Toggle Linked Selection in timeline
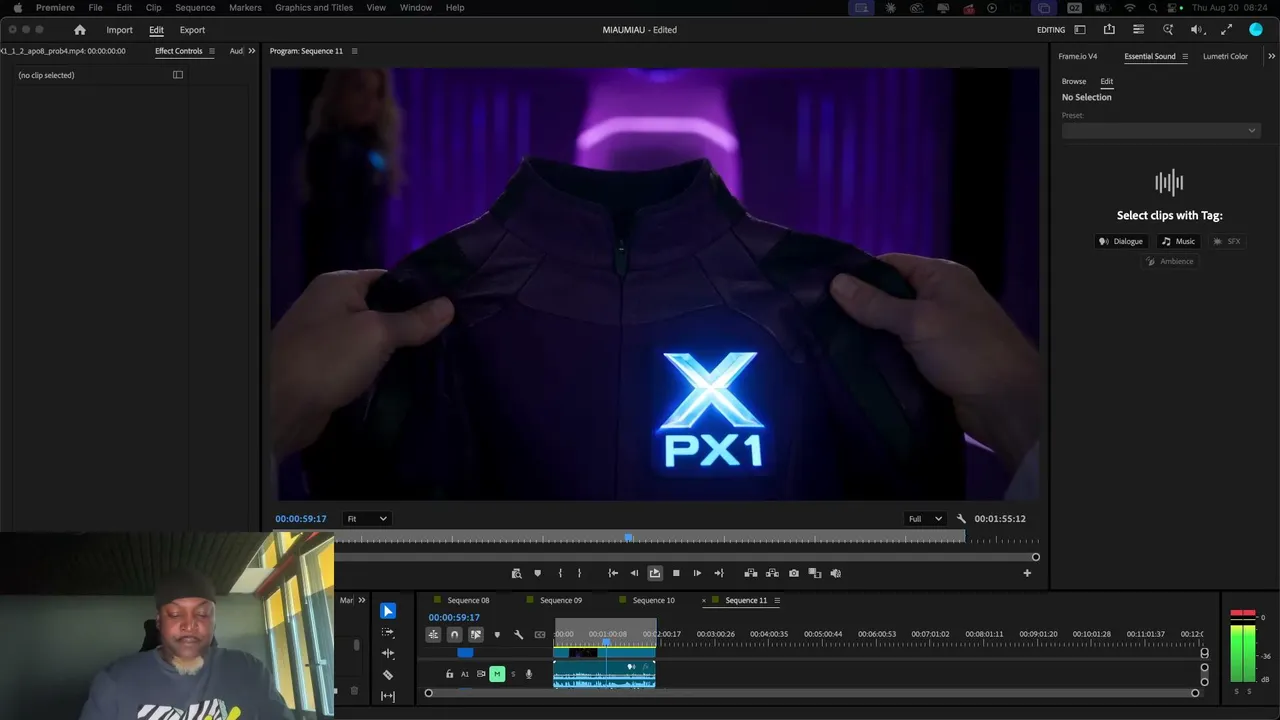Viewport: 1280px width, 720px height. pyautogui.click(x=476, y=635)
